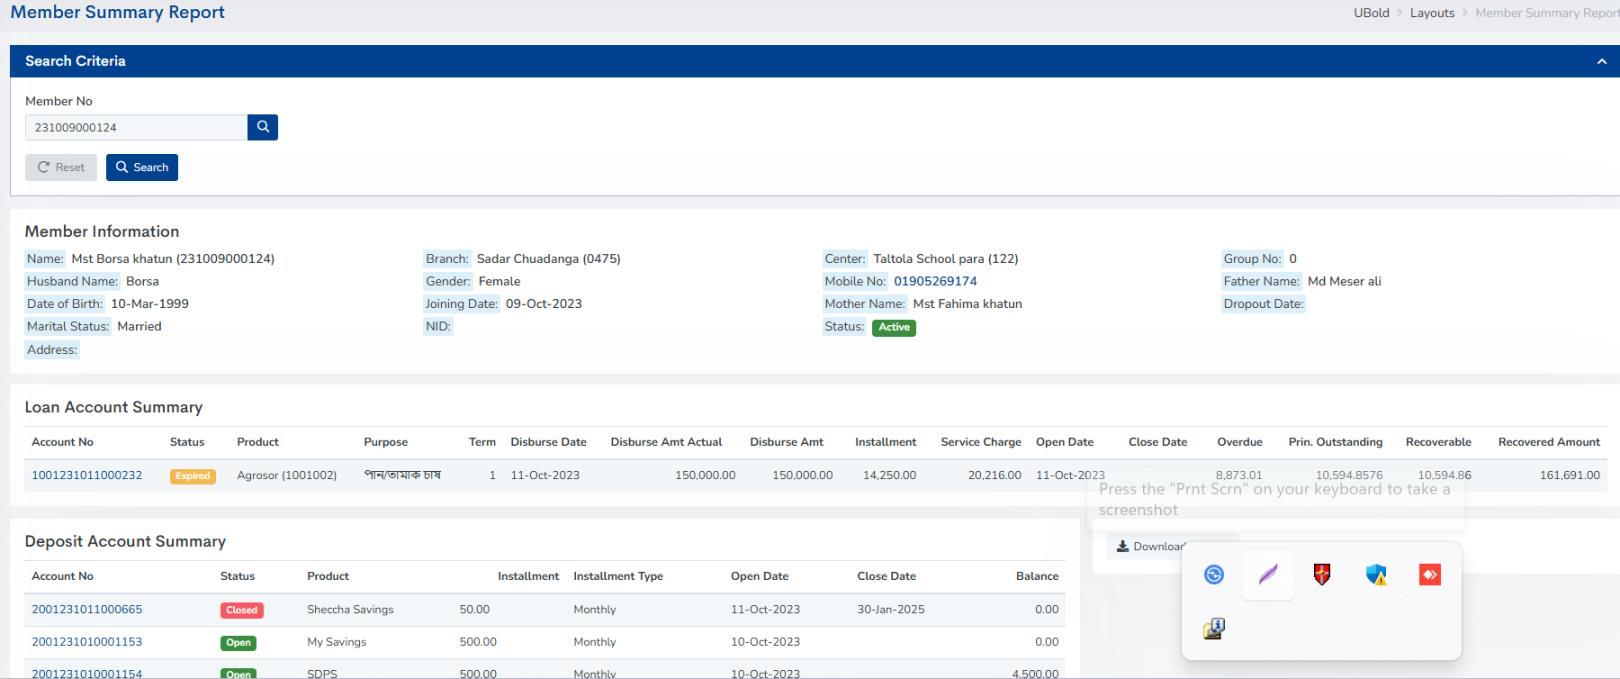Click the service charge value 20,216.00
The image size is (1620, 679).
[x=995, y=475]
